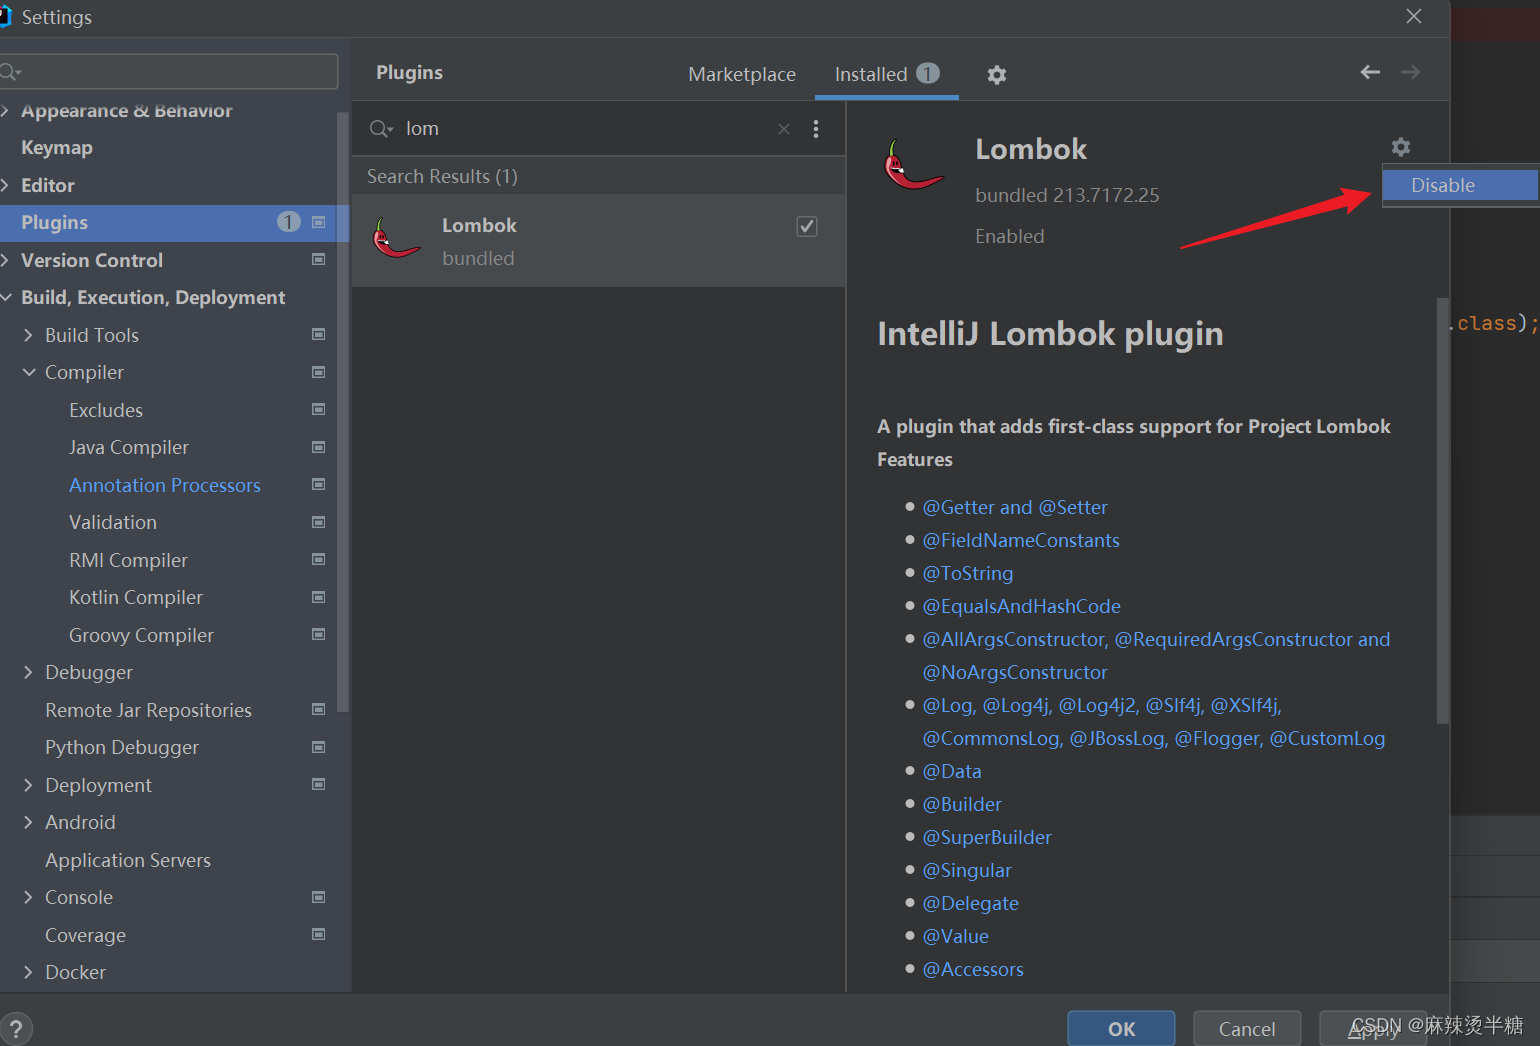
Task: Open the @Builder feature link
Action: tap(962, 804)
